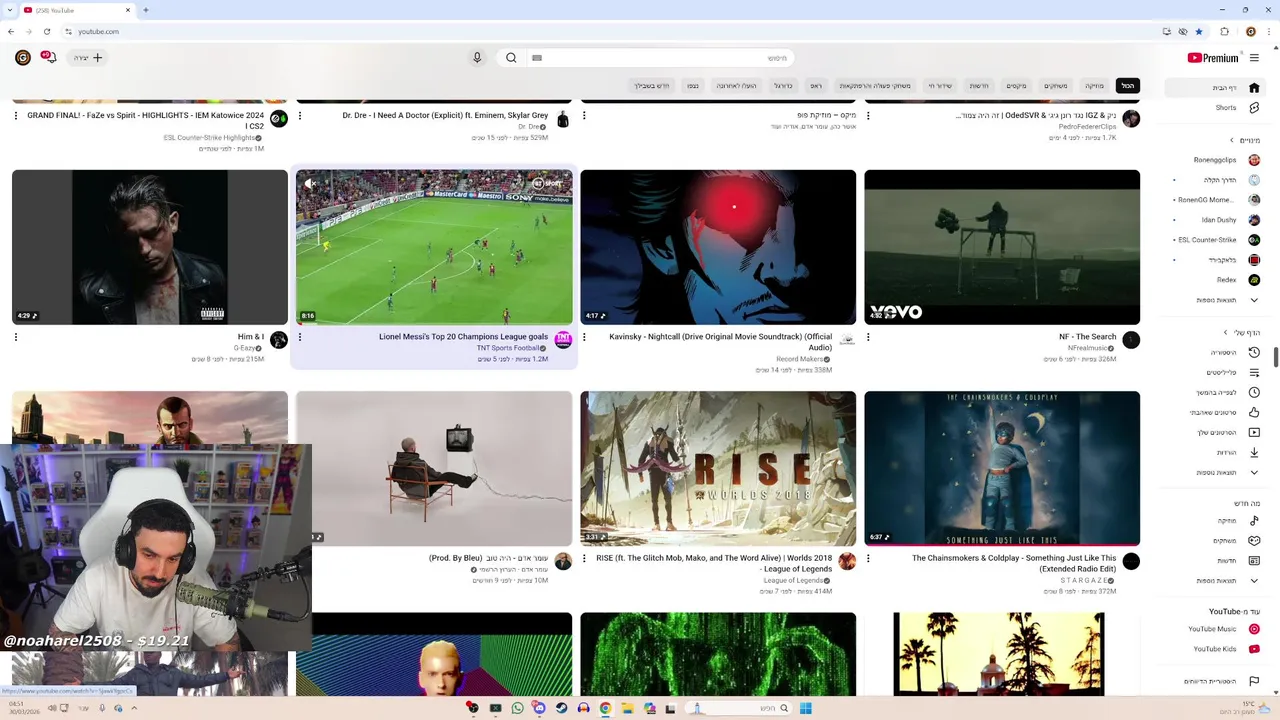Select the All (הכול) filter chip
The image size is (1280, 720).
tap(1127, 86)
